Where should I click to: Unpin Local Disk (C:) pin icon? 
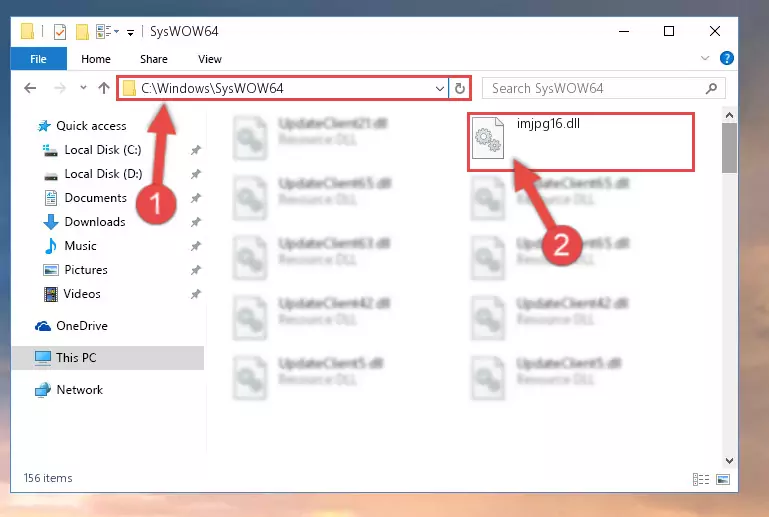(x=195, y=150)
